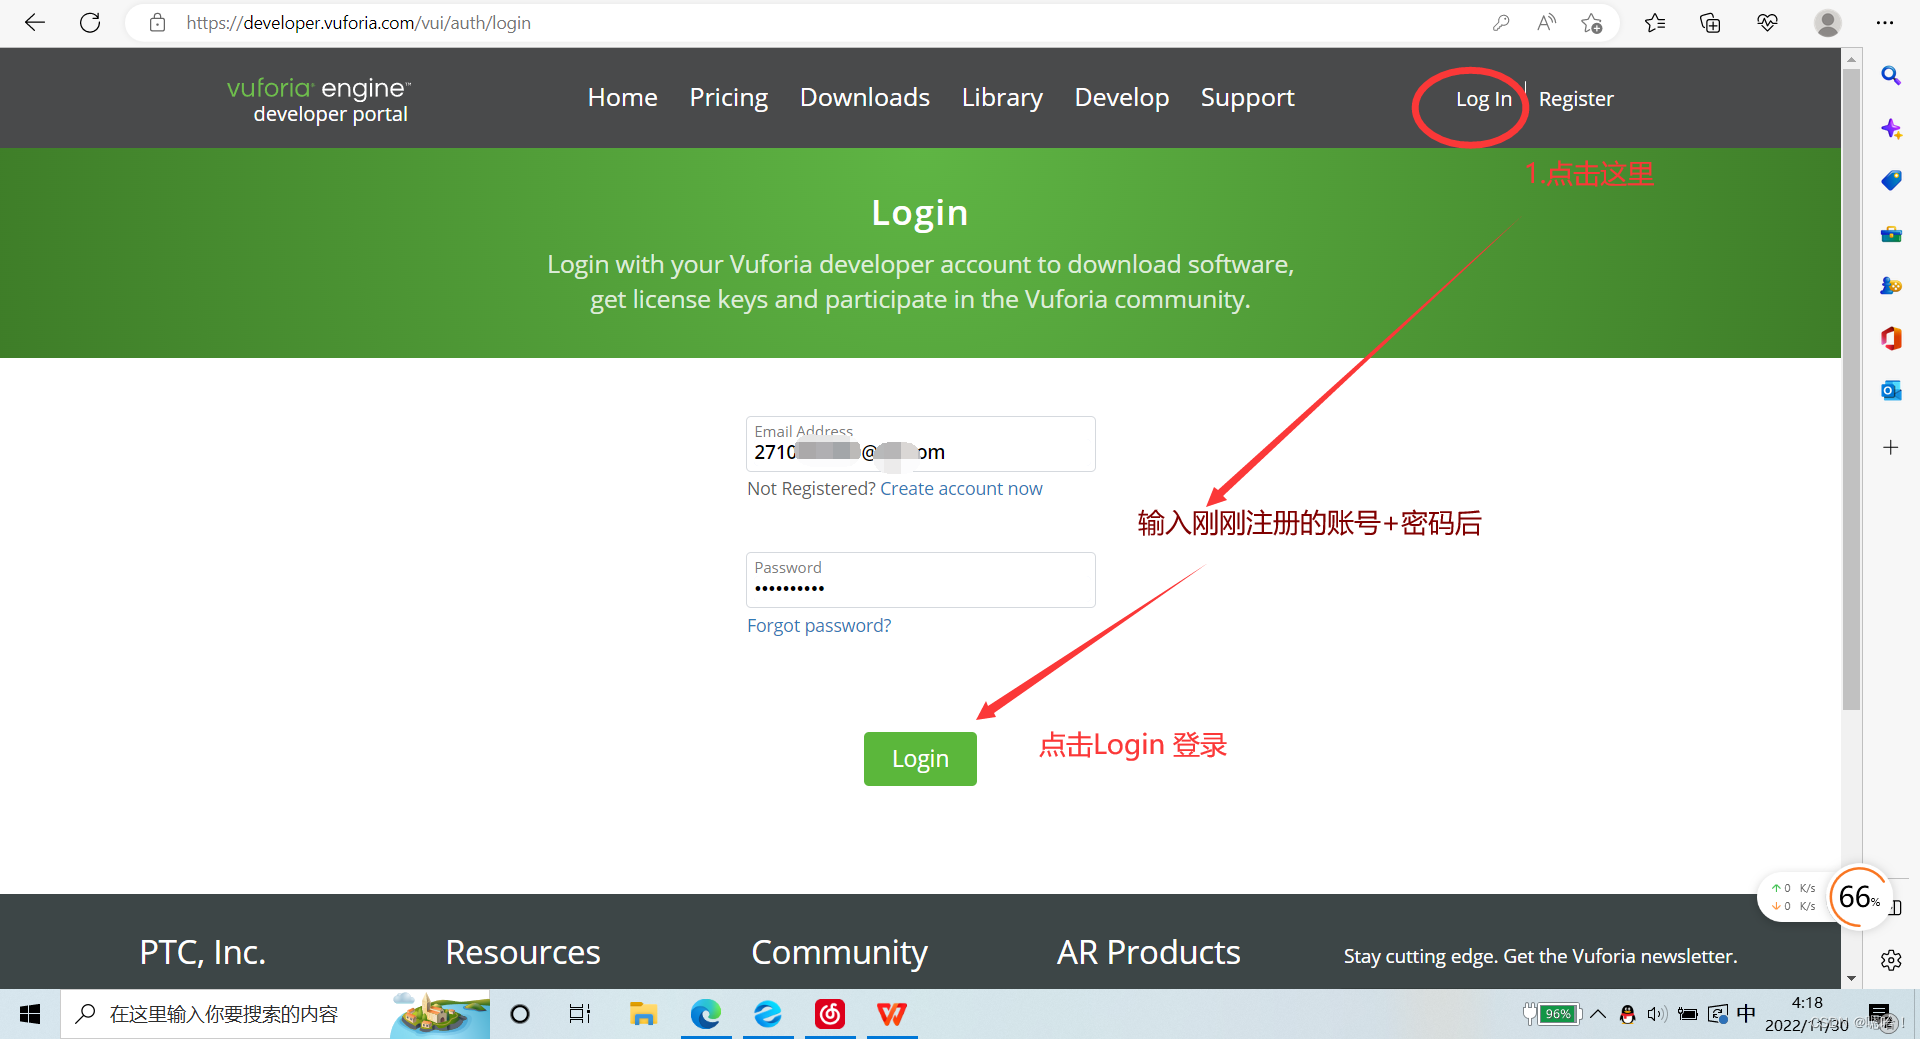Click the Log In header link
This screenshot has height=1039, width=1920.
tap(1484, 99)
